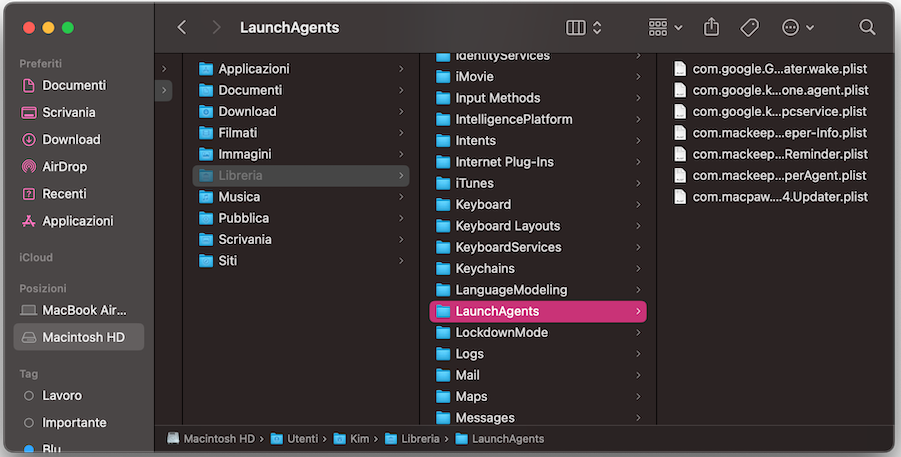901x457 pixels.
Task: Click Kim in the path bar
Action: tap(351, 439)
